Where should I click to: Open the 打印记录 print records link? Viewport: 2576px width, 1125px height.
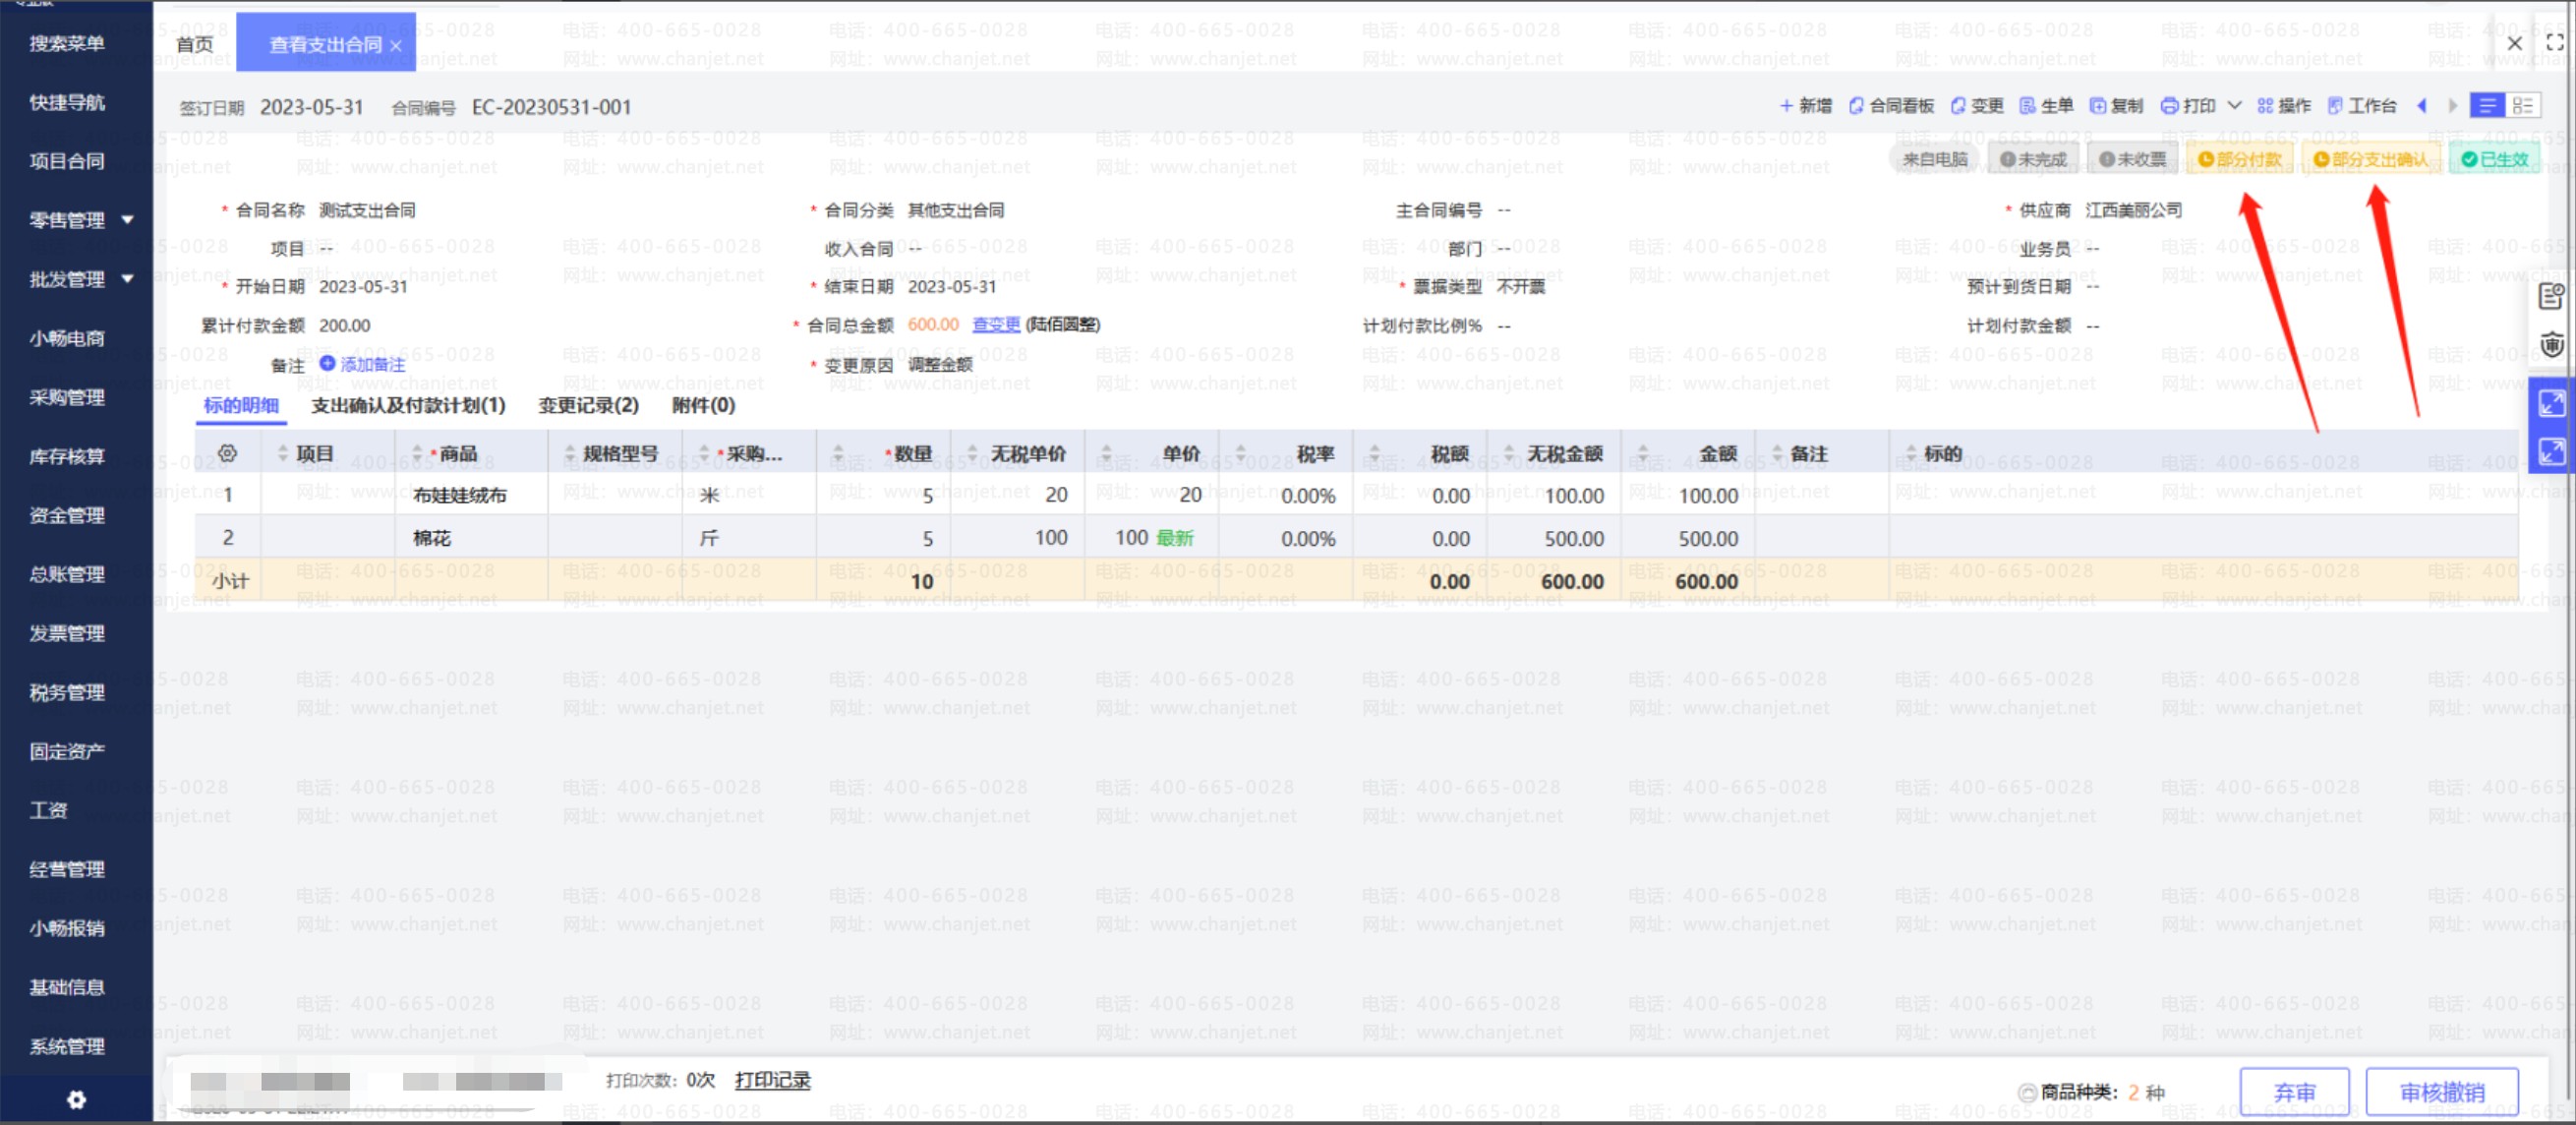click(772, 1080)
